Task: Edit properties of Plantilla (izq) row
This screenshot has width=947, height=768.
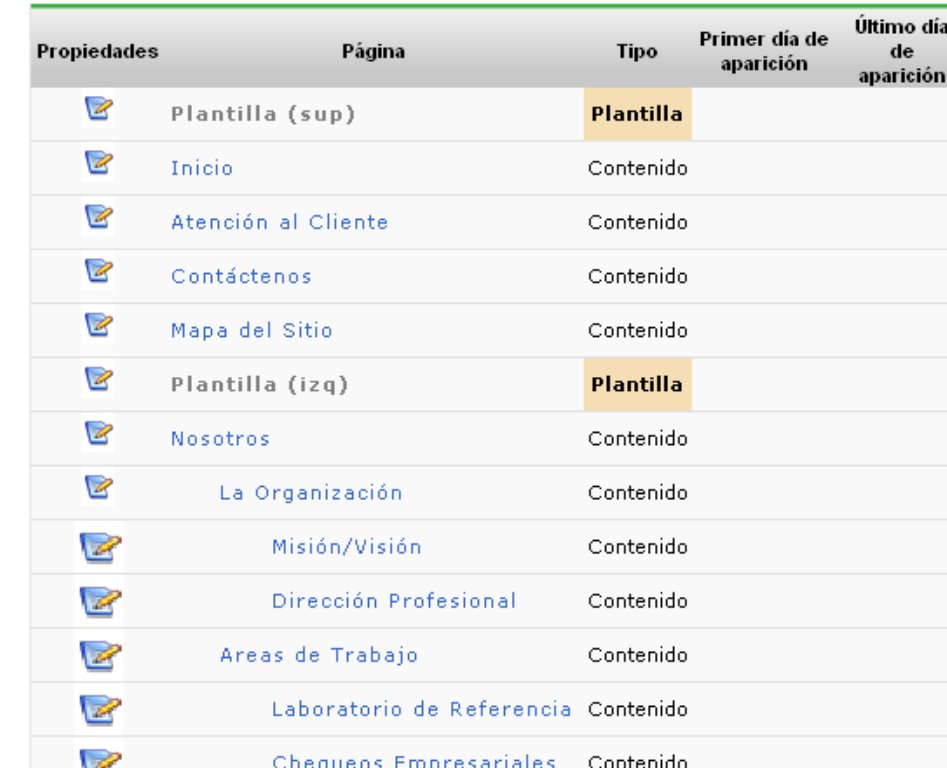Action: click(x=98, y=379)
